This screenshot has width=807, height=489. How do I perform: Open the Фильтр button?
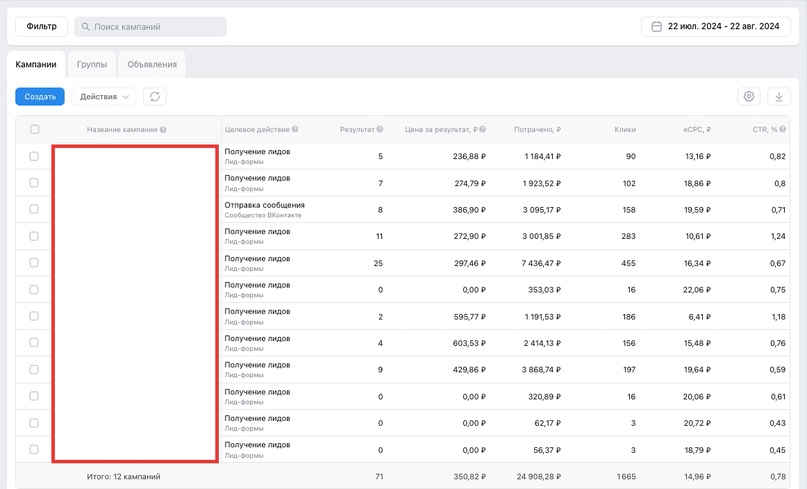pyautogui.click(x=41, y=26)
